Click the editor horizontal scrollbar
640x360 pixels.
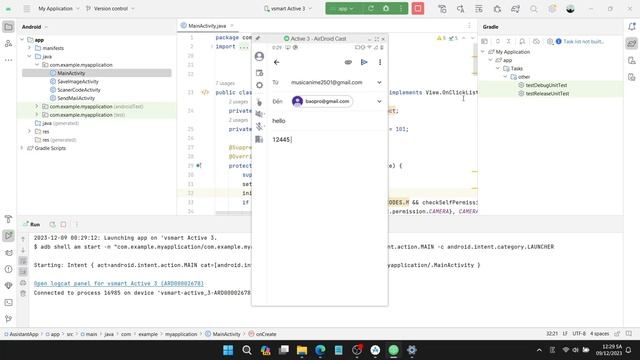click(233, 213)
